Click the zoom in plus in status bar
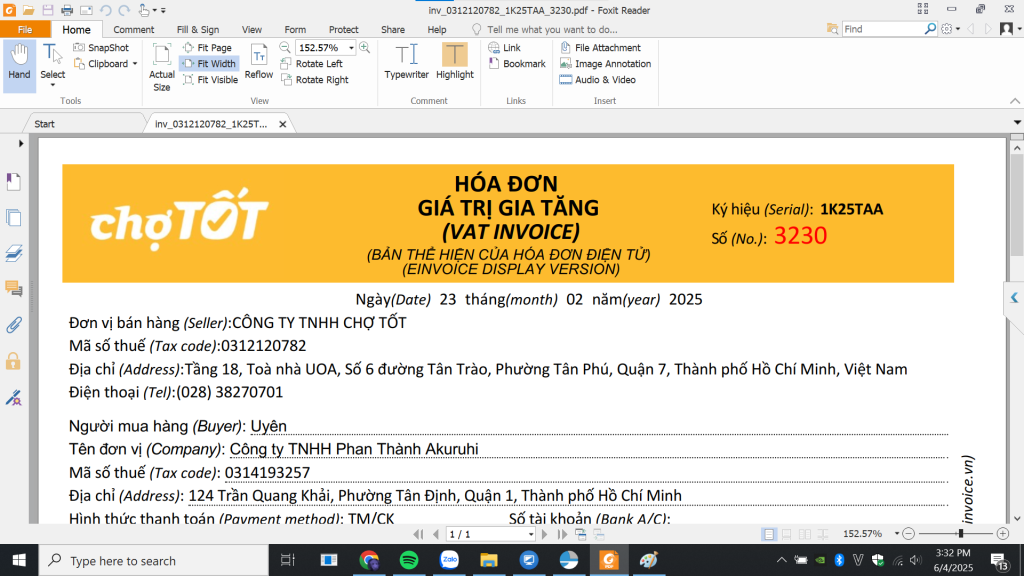This screenshot has width=1024, height=576. pyautogui.click(x=1002, y=534)
